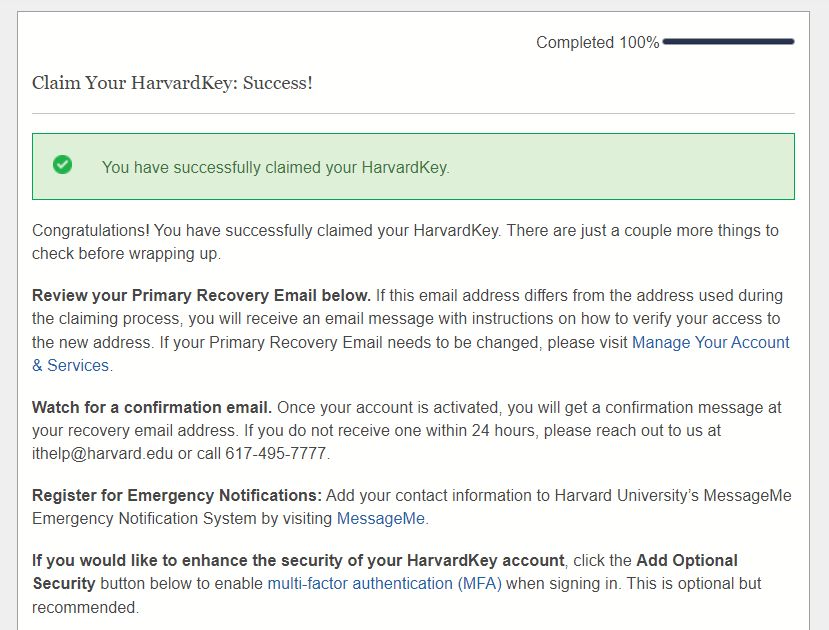Click the word "recommended." at paragraph end
The width and height of the screenshot is (829, 630).
point(85,606)
